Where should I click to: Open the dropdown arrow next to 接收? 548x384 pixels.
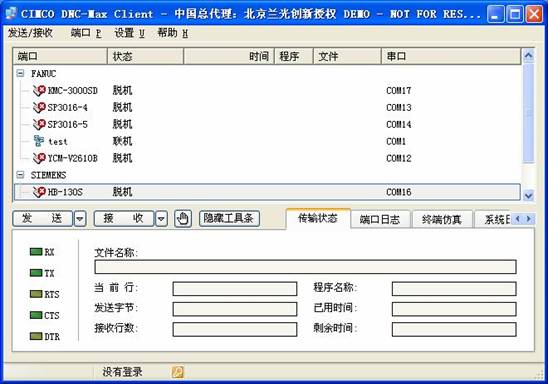pyautogui.click(x=161, y=219)
